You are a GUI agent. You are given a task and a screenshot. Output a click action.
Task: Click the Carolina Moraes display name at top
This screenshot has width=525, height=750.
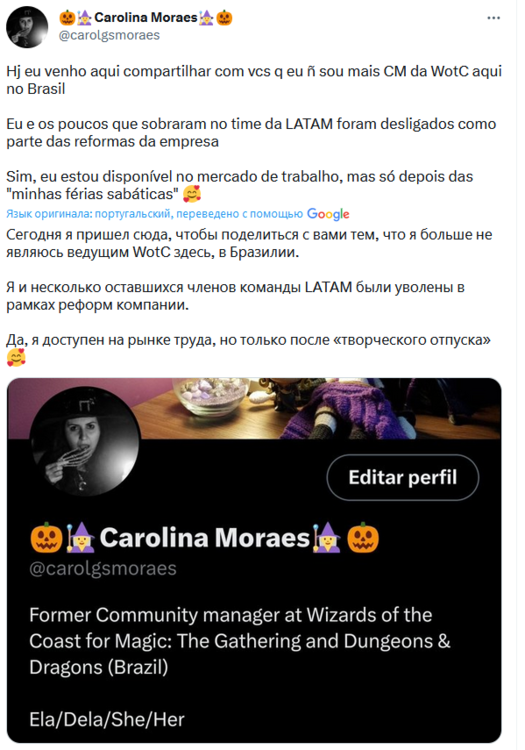coord(146,18)
